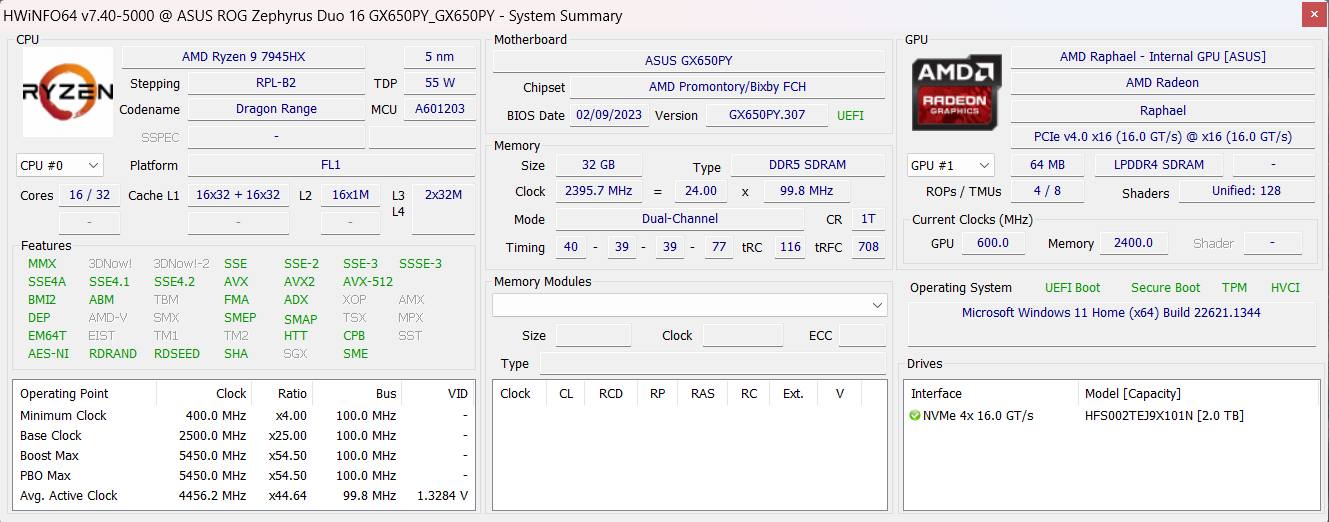Click the Avg. Active Clock row
The height and width of the screenshot is (522, 1329).
pyautogui.click(x=243, y=496)
